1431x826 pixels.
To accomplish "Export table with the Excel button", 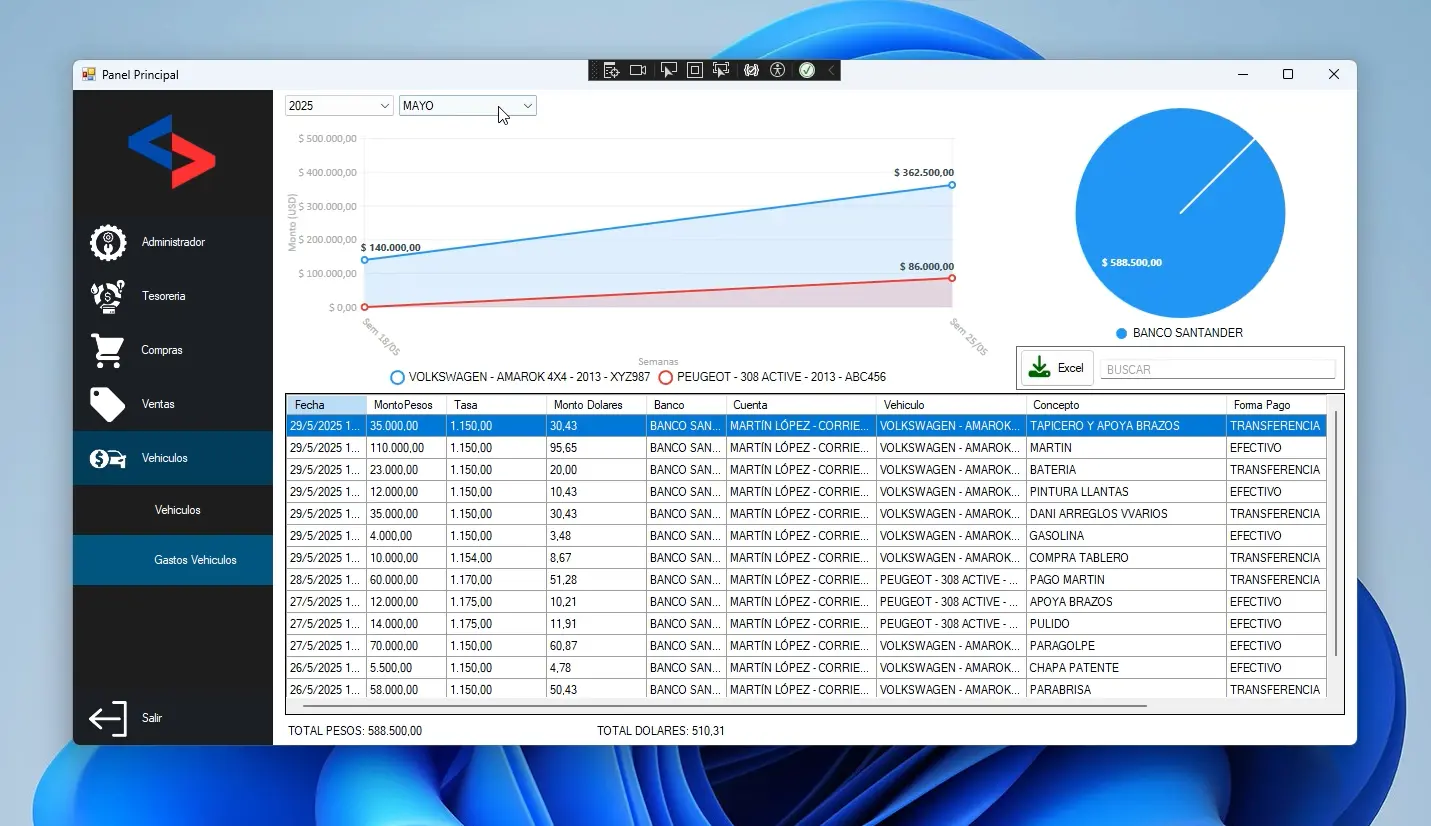I will (1057, 368).
